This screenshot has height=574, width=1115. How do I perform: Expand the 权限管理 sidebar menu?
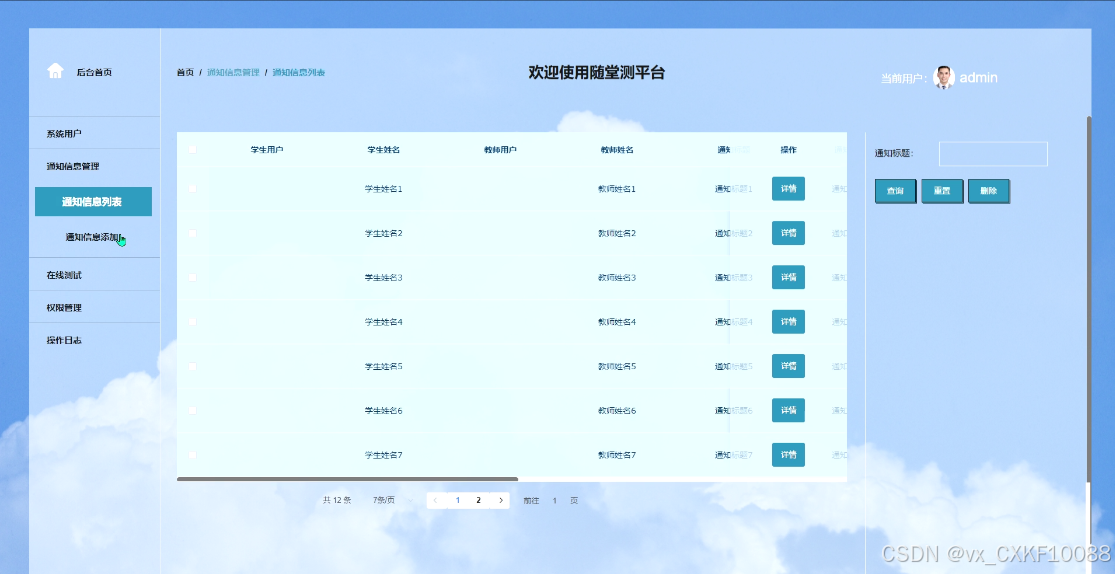[95, 308]
